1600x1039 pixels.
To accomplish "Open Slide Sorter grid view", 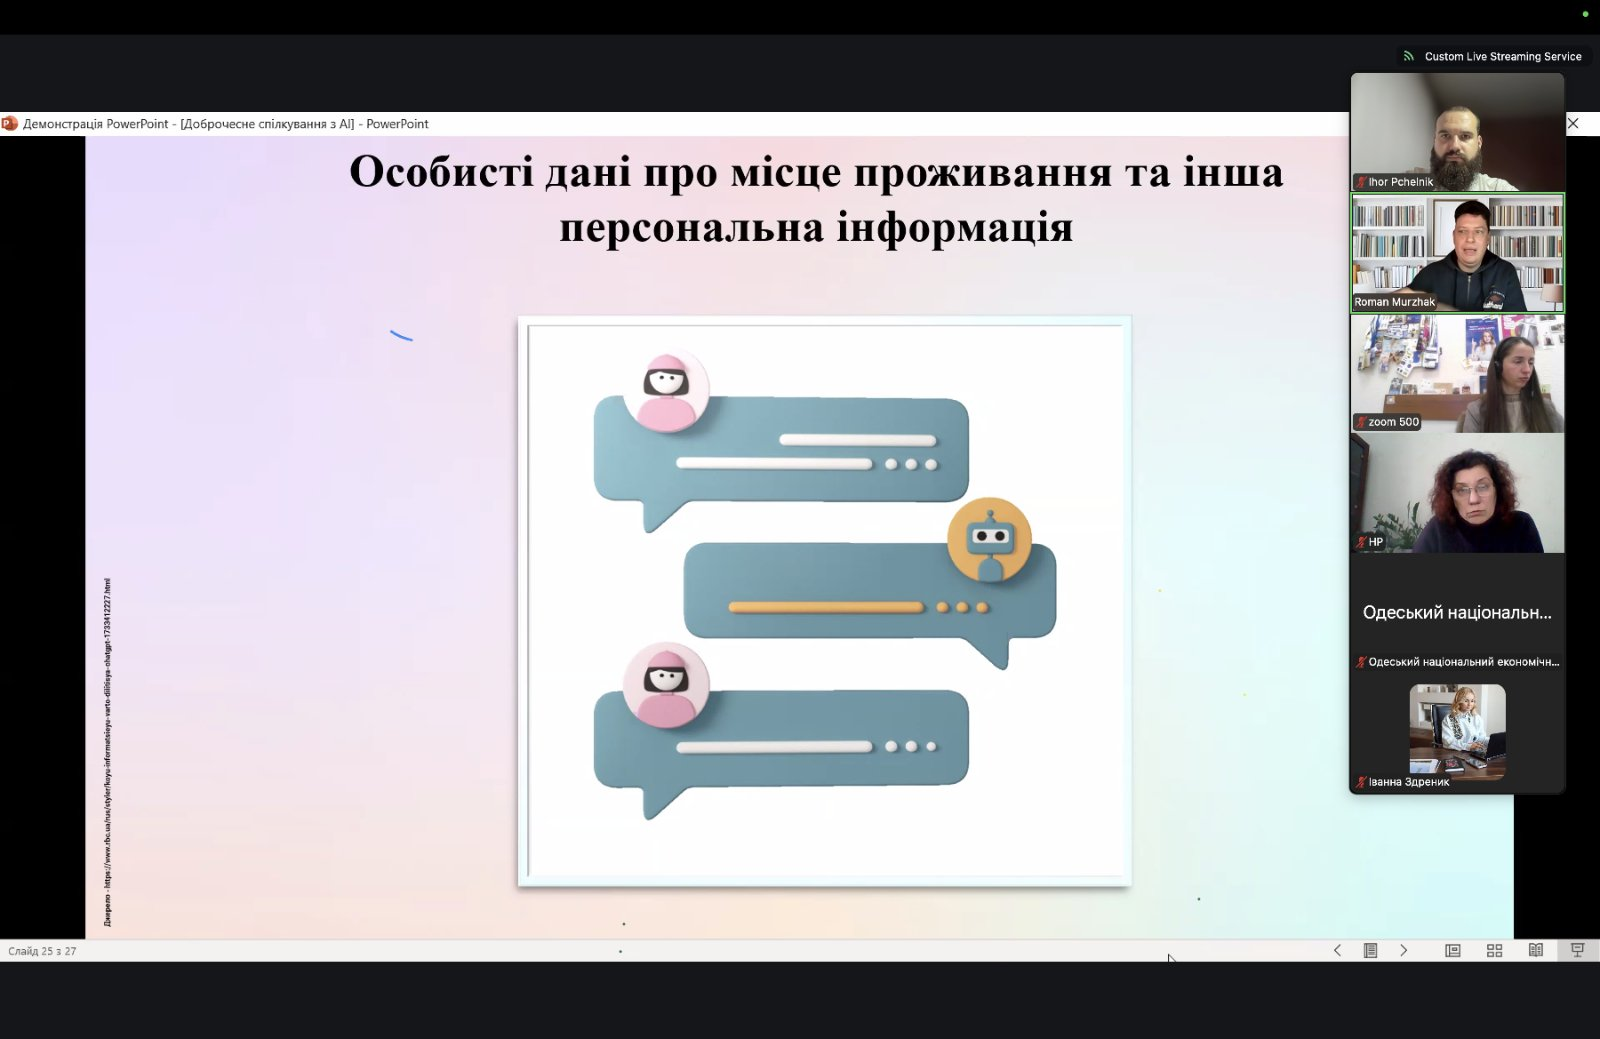I will pos(1494,950).
